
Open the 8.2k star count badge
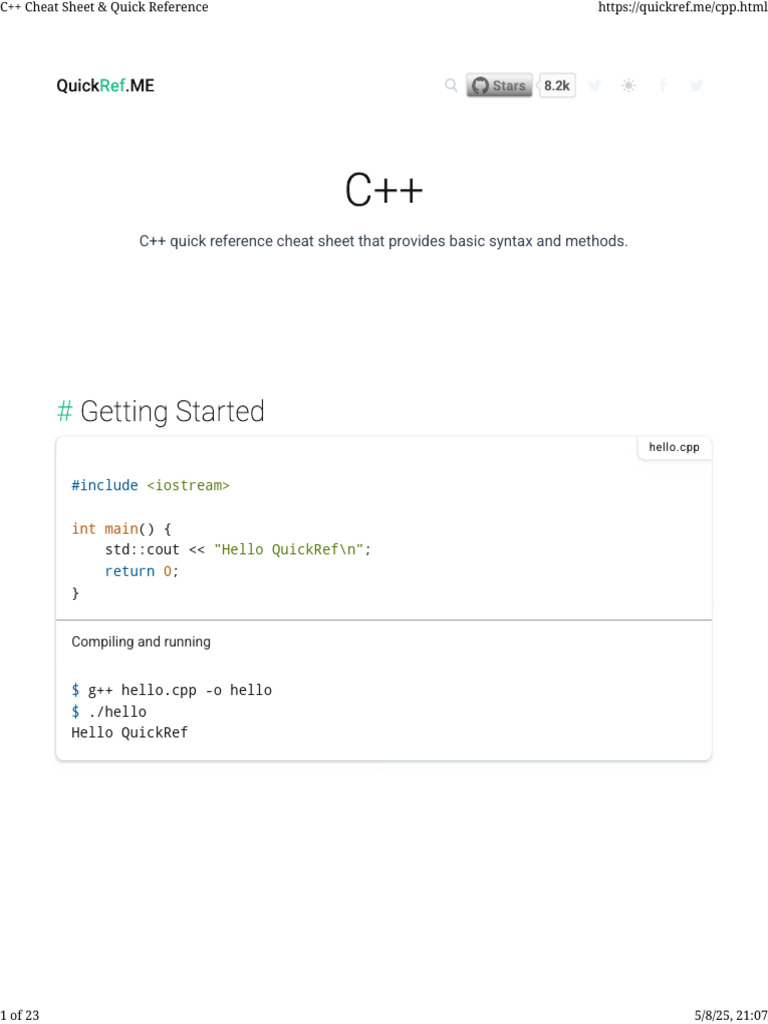tap(556, 86)
